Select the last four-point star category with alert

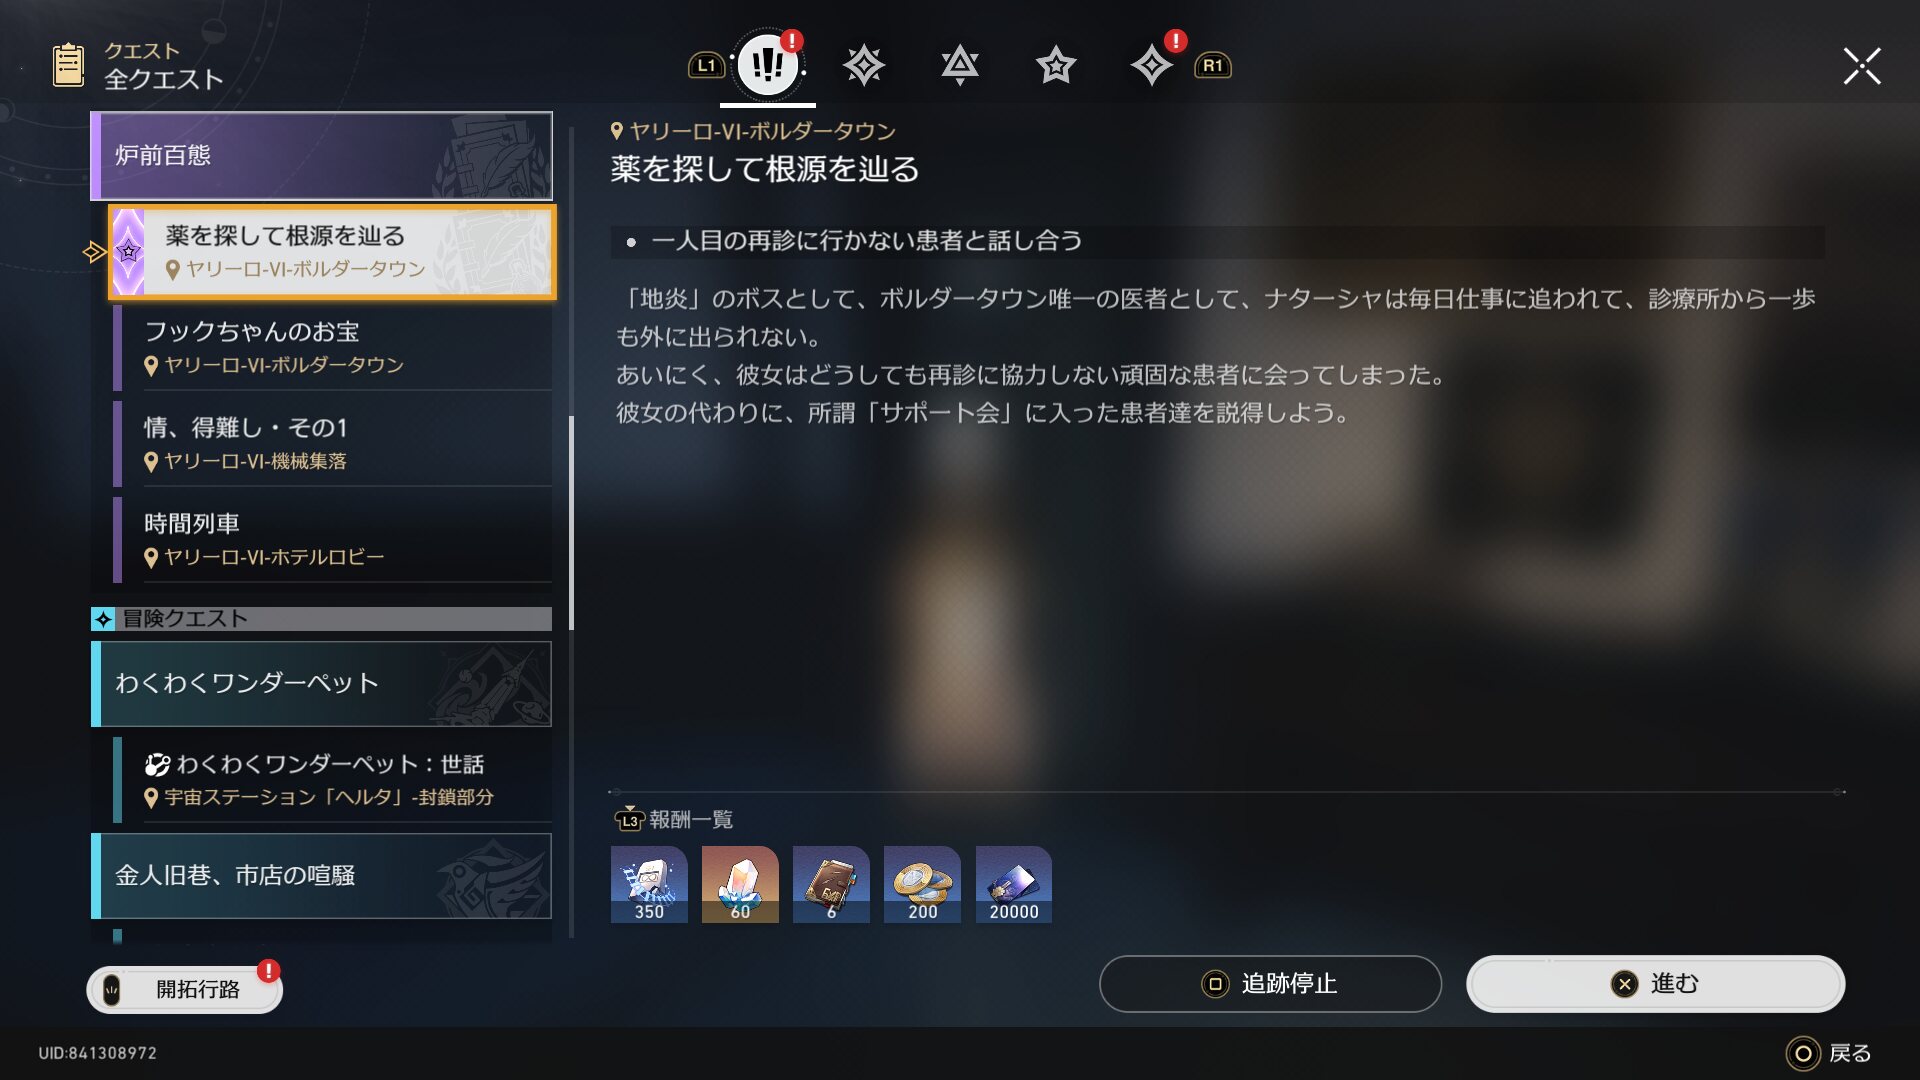click(x=1152, y=66)
